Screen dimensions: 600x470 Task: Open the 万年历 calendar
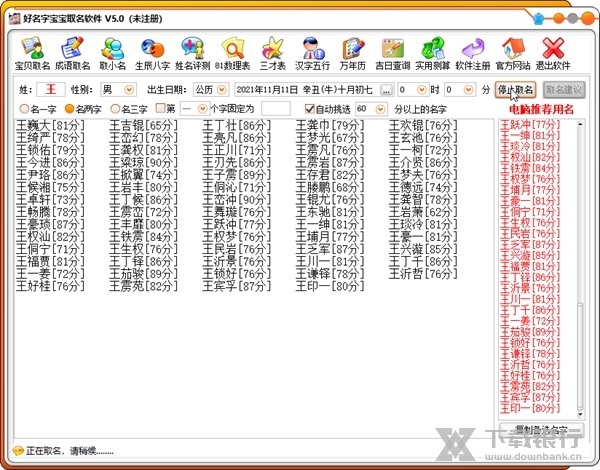point(352,54)
